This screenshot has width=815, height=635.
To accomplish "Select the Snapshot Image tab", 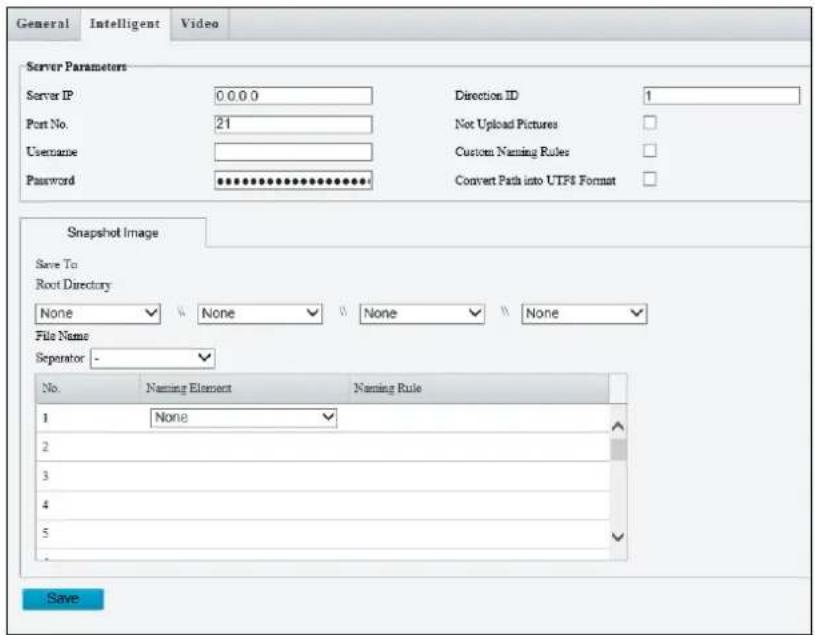I will 113,233.
